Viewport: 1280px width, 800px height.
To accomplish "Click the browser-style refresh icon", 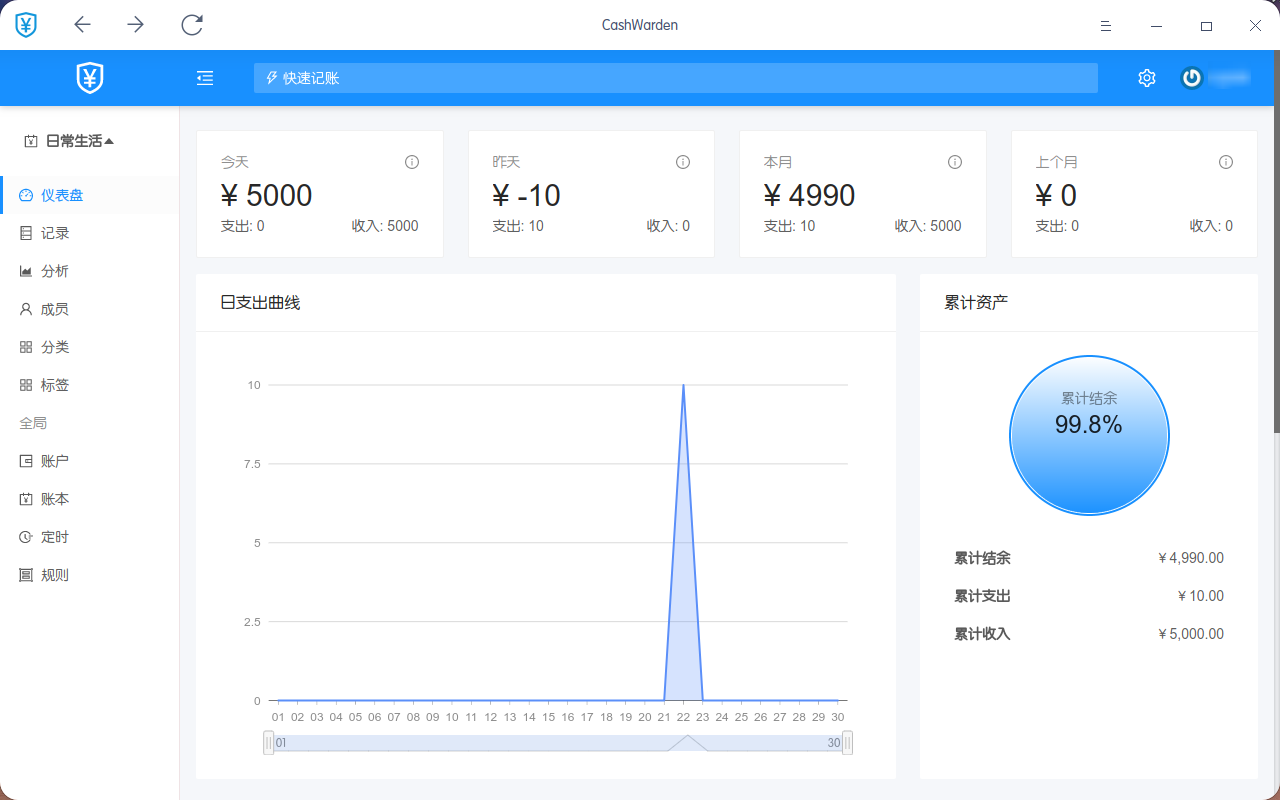I will (192, 25).
